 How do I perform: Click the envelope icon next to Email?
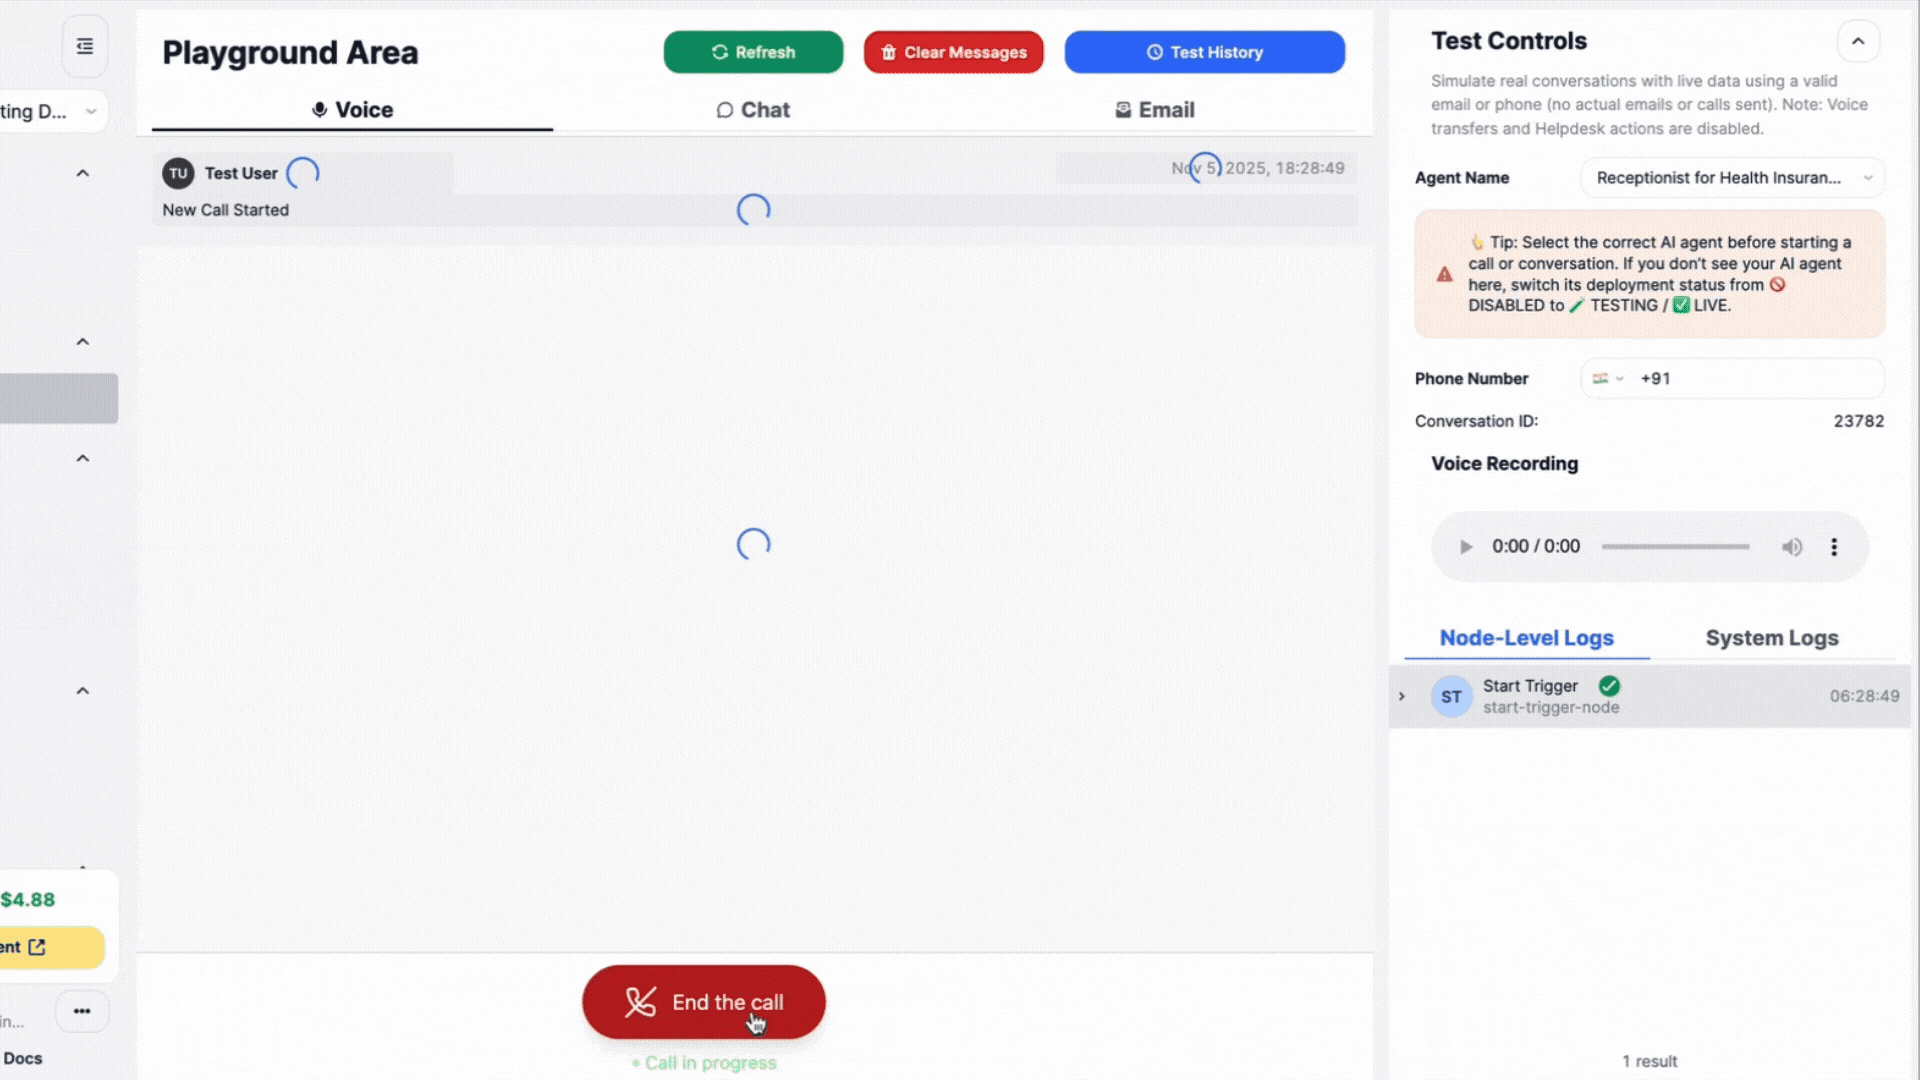click(1123, 110)
